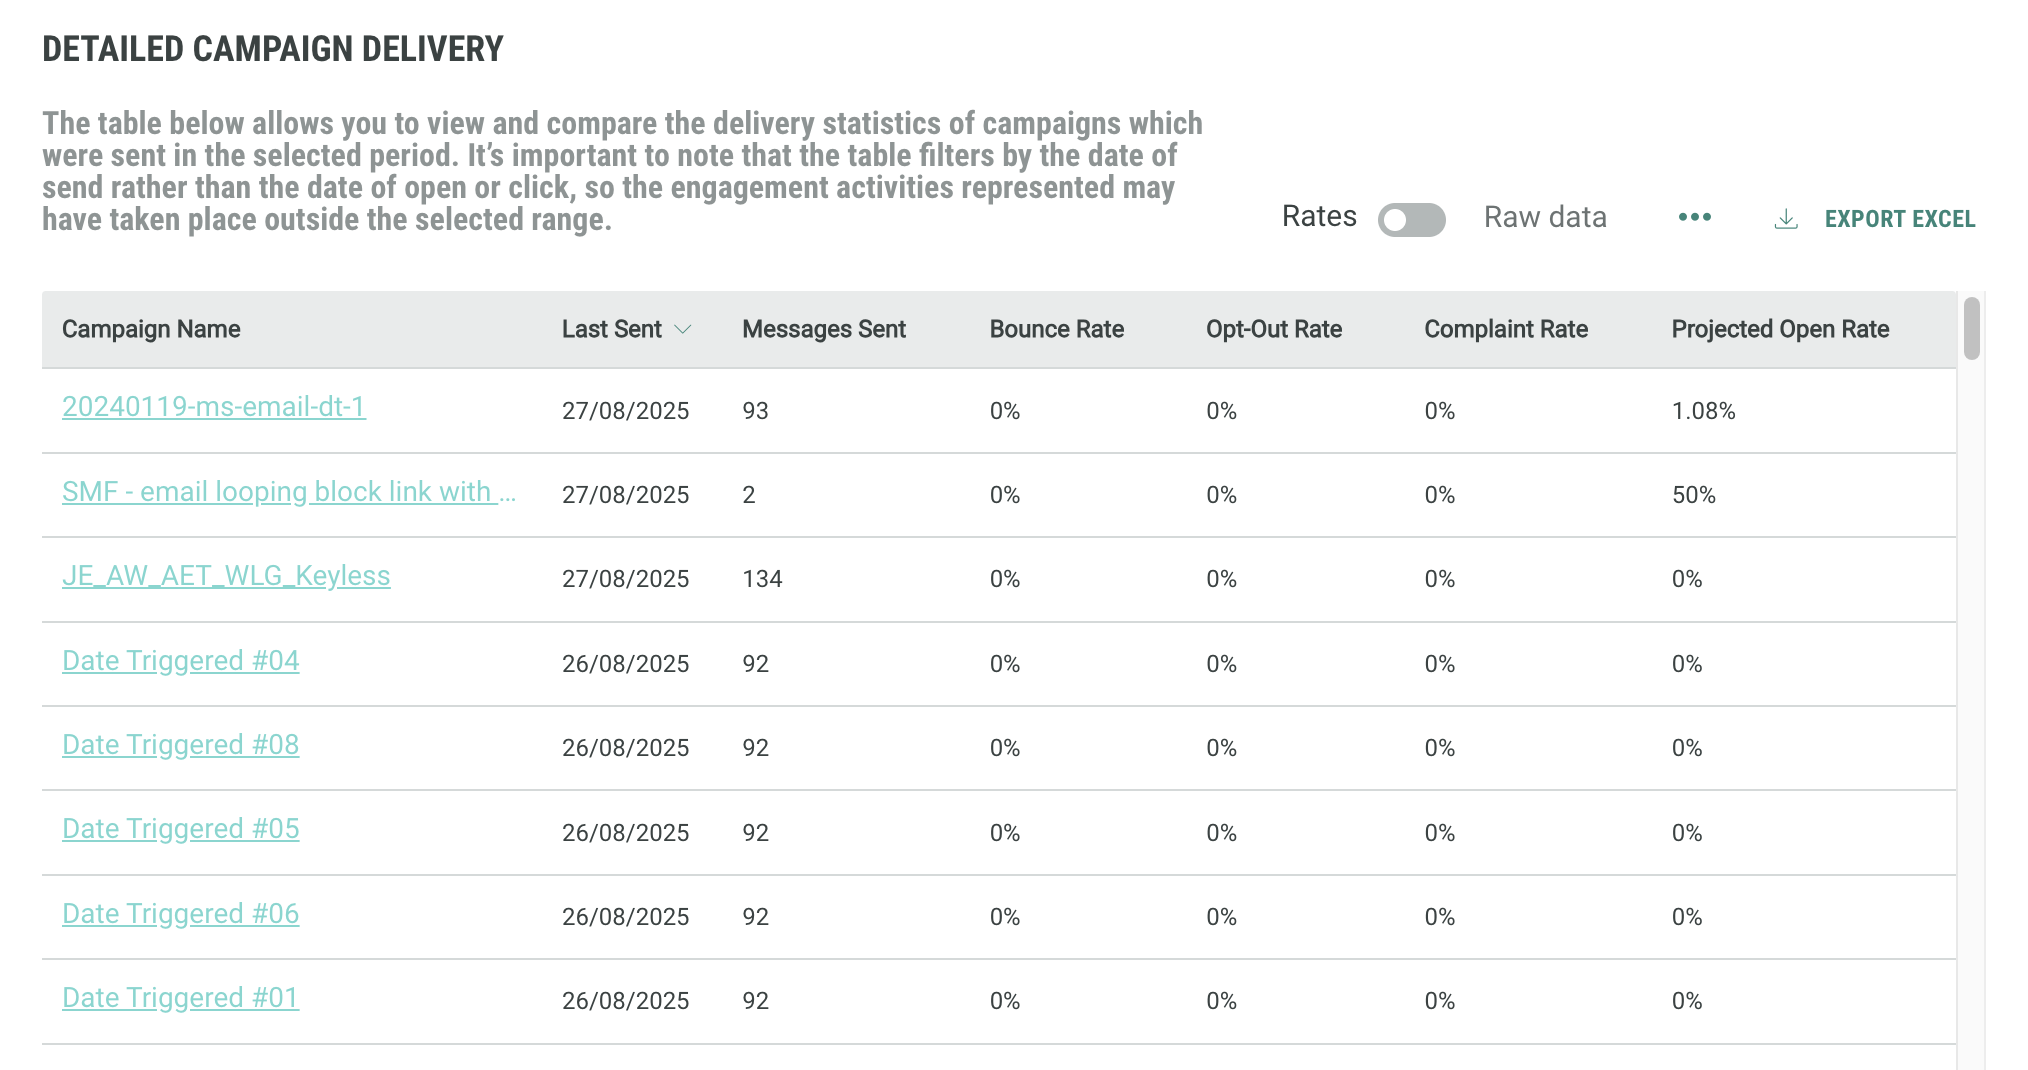
Task: Open the Date Triggered #08 campaign
Action: click(181, 745)
